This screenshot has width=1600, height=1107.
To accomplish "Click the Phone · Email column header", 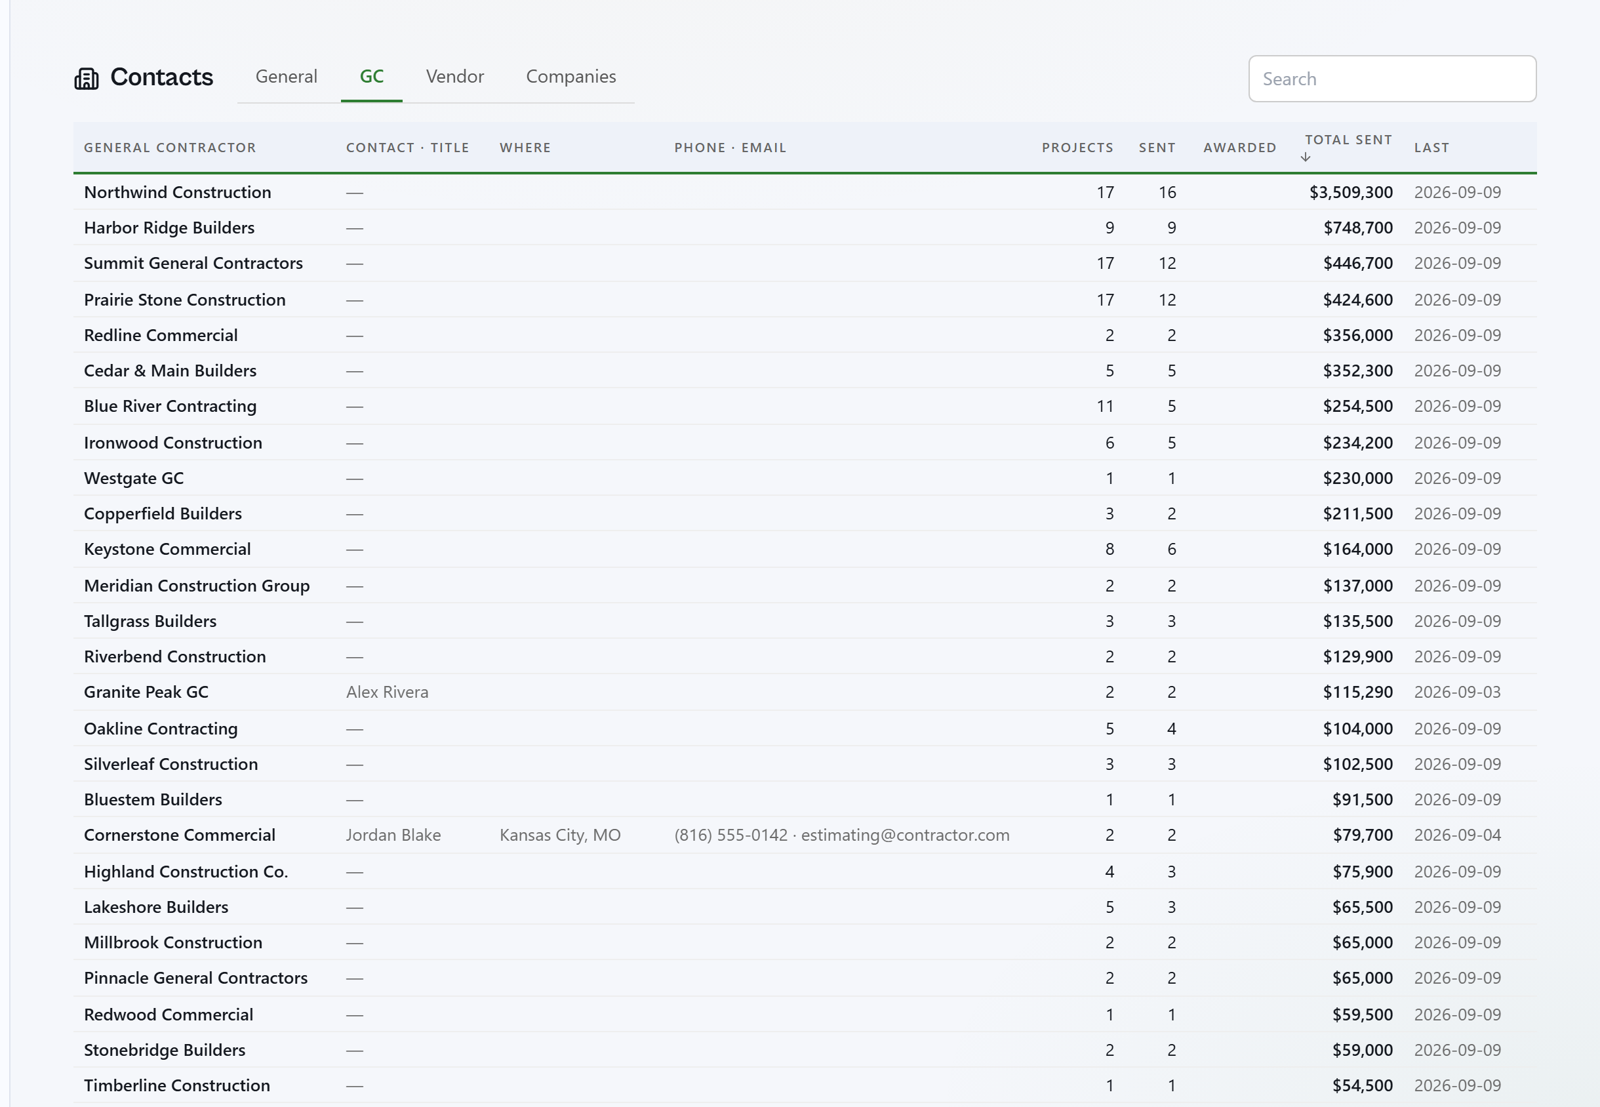I will [x=730, y=147].
